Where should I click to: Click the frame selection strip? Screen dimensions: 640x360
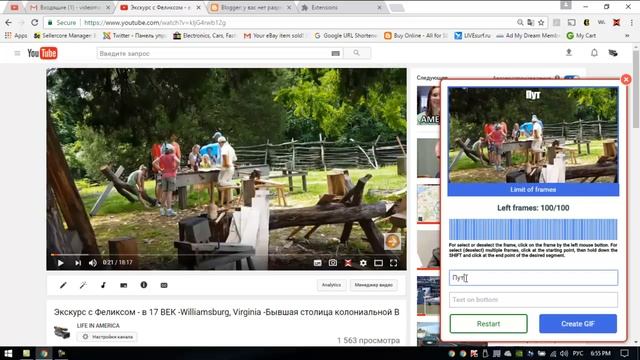click(x=533, y=229)
